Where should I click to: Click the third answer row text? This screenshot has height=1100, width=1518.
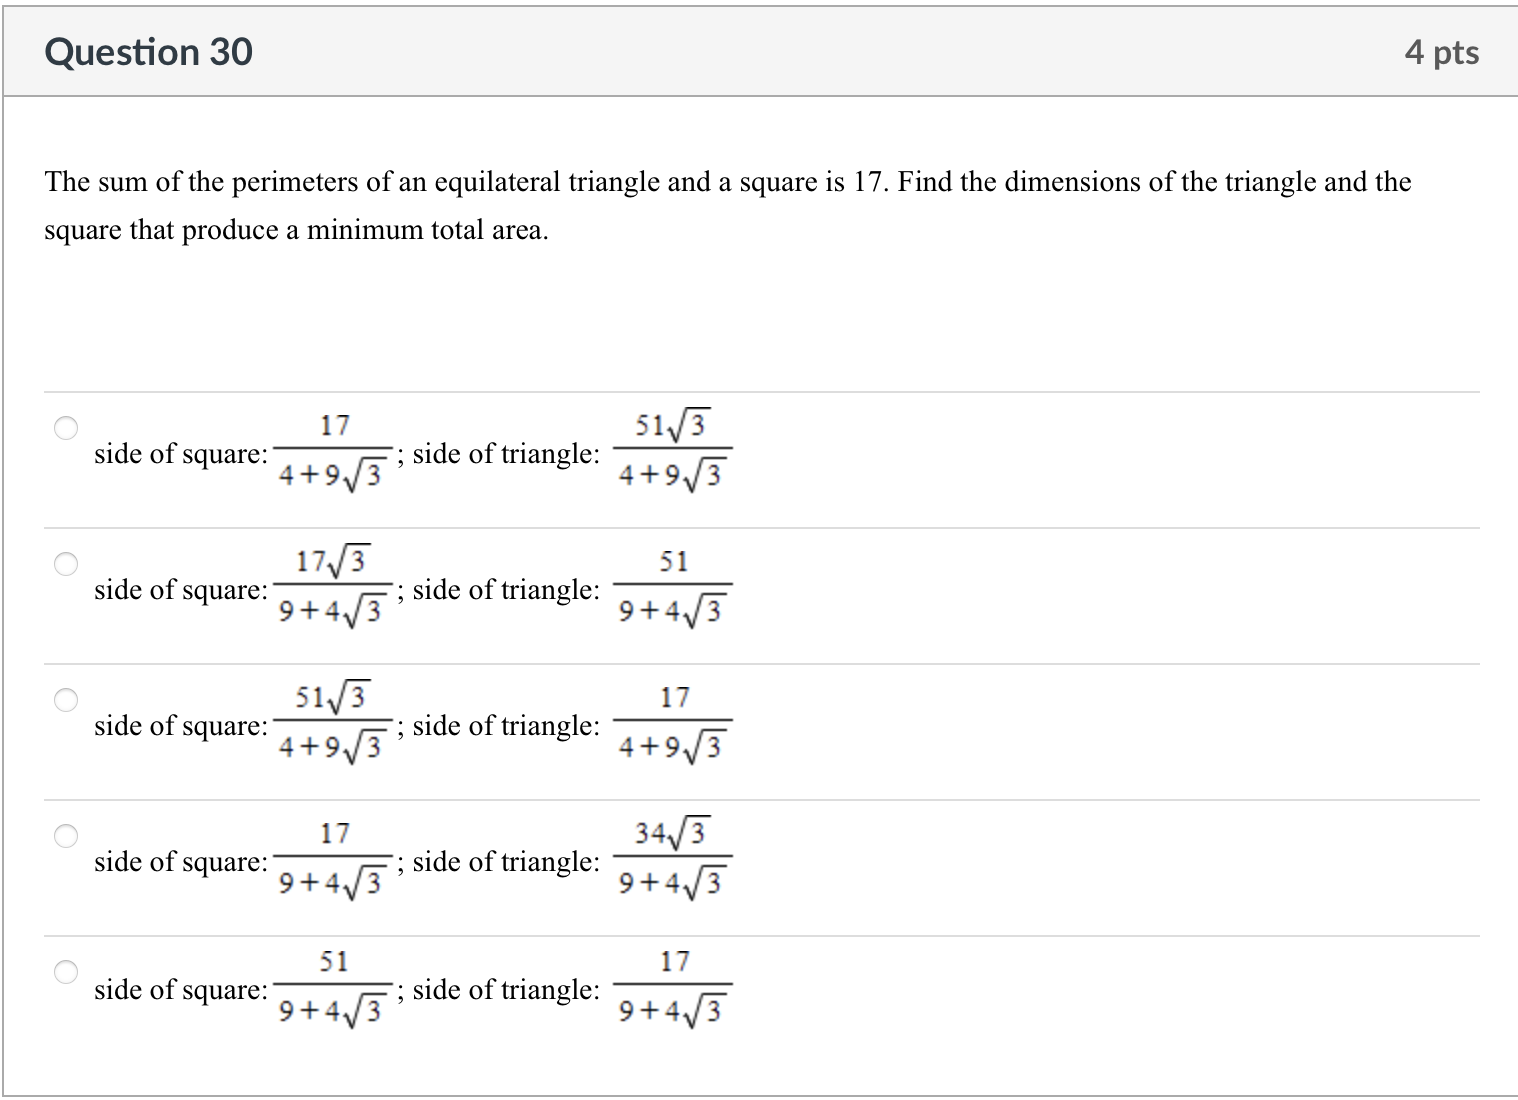point(178,726)
